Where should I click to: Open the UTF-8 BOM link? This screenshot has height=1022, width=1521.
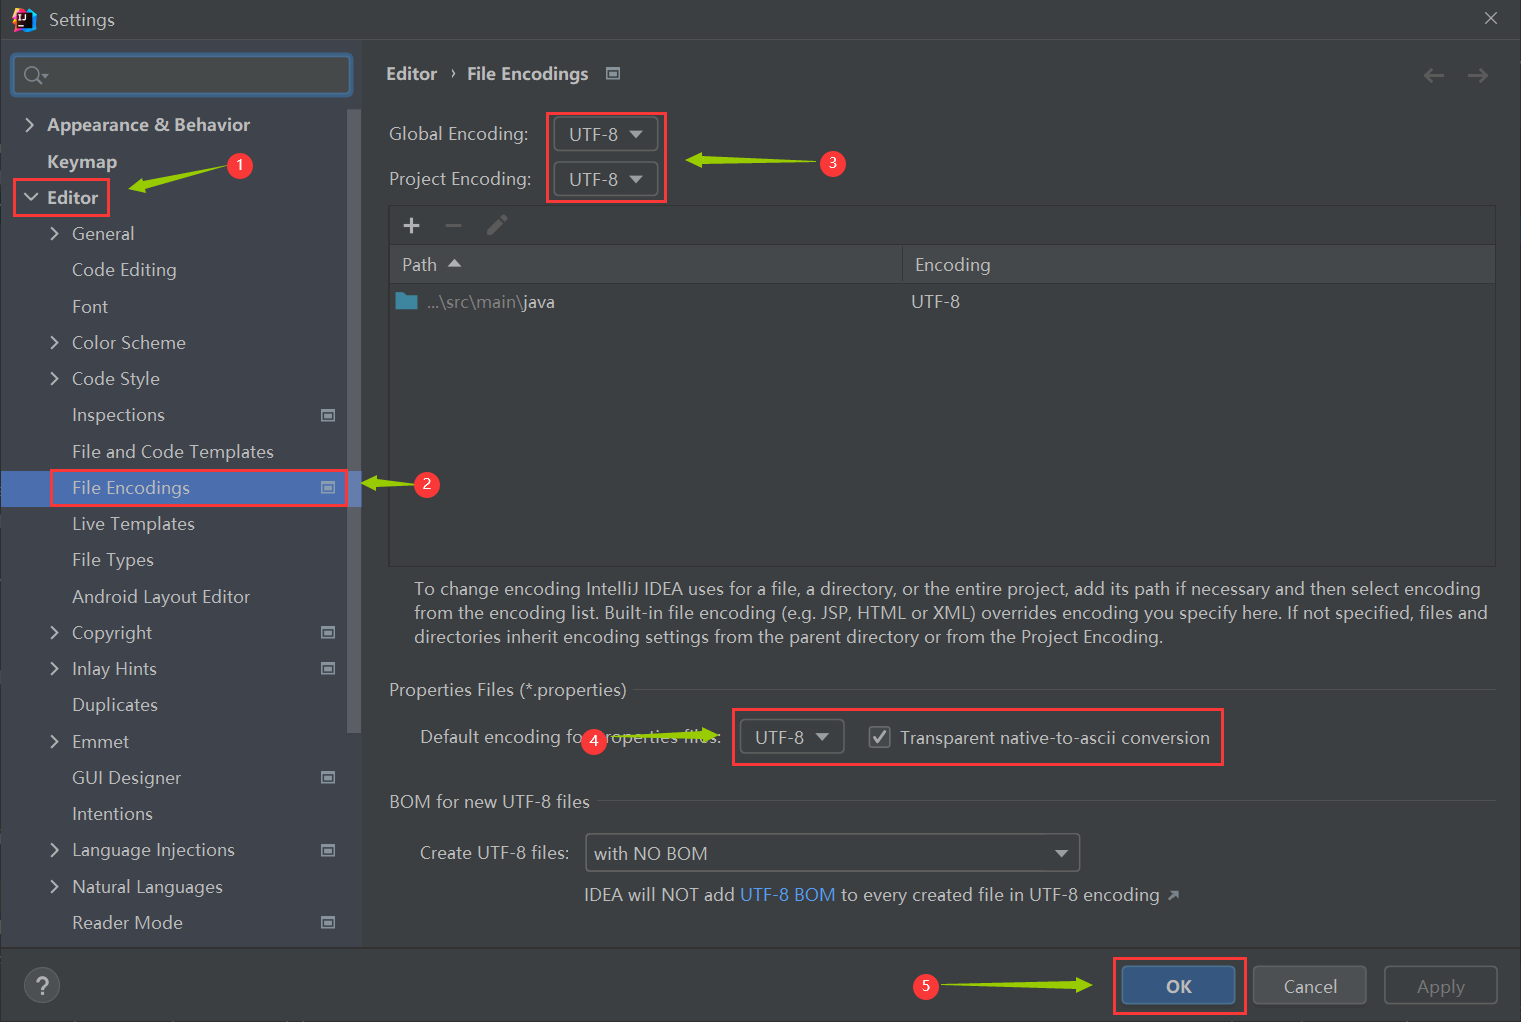tap(787, 895)
